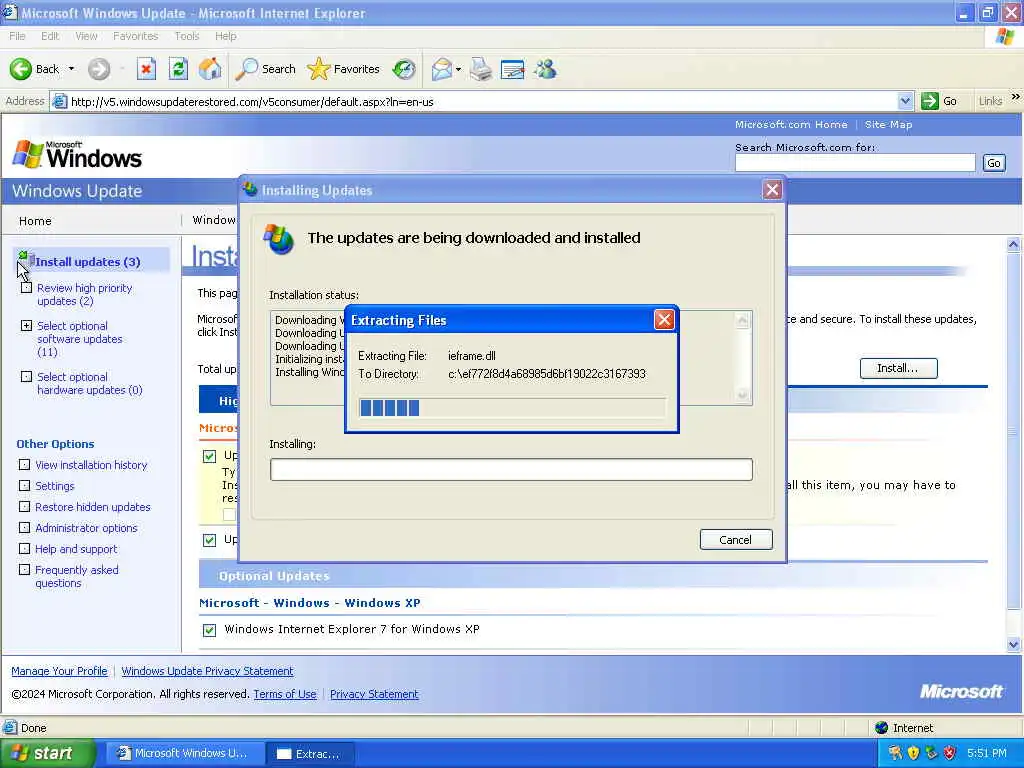
Task: Click Review high priority updates link
Action: click(84, 295)
